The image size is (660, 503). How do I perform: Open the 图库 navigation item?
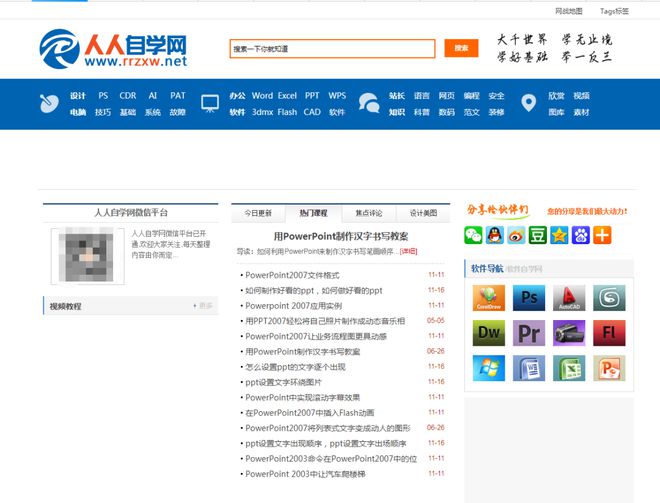click(556, 112)
